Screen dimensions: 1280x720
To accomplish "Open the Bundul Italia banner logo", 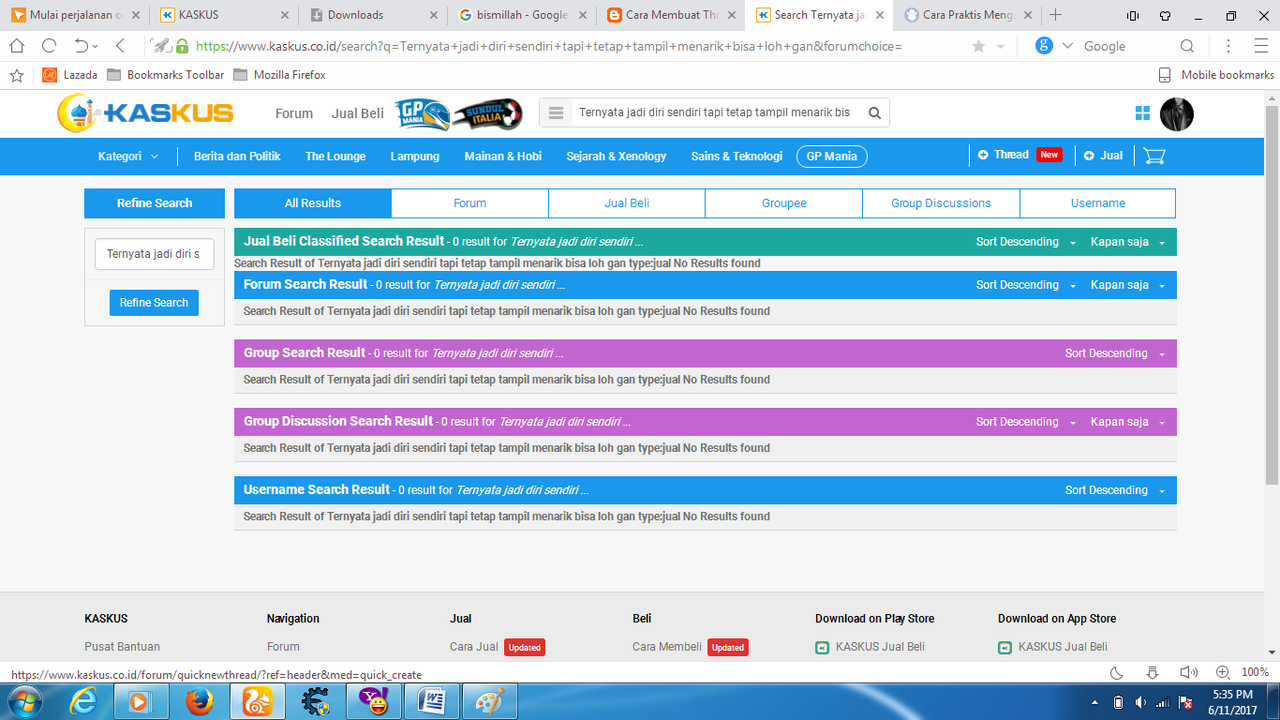I will pyautogui.click(x=486, y=114).
